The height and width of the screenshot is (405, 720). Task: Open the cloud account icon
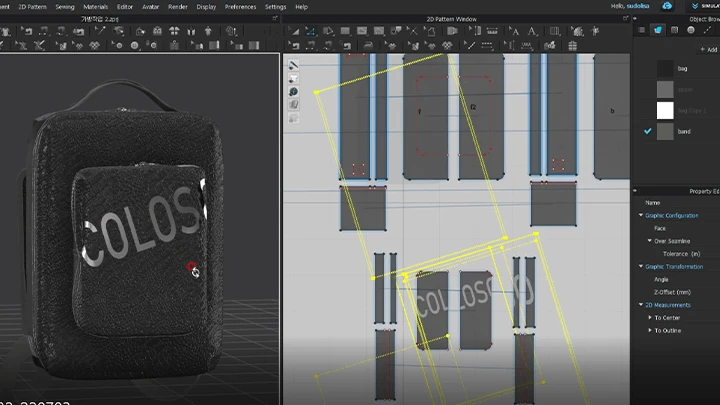point(667,6)
